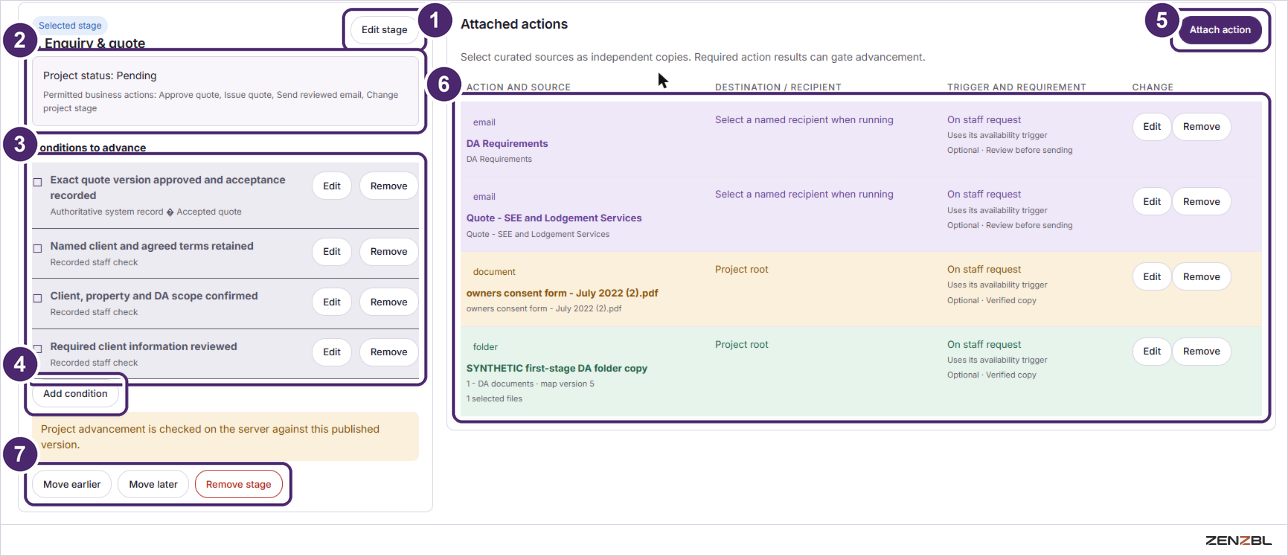
Task: Open 'SYNTHETIC first-stage DA folder copy' title
Action: point(557,368)
